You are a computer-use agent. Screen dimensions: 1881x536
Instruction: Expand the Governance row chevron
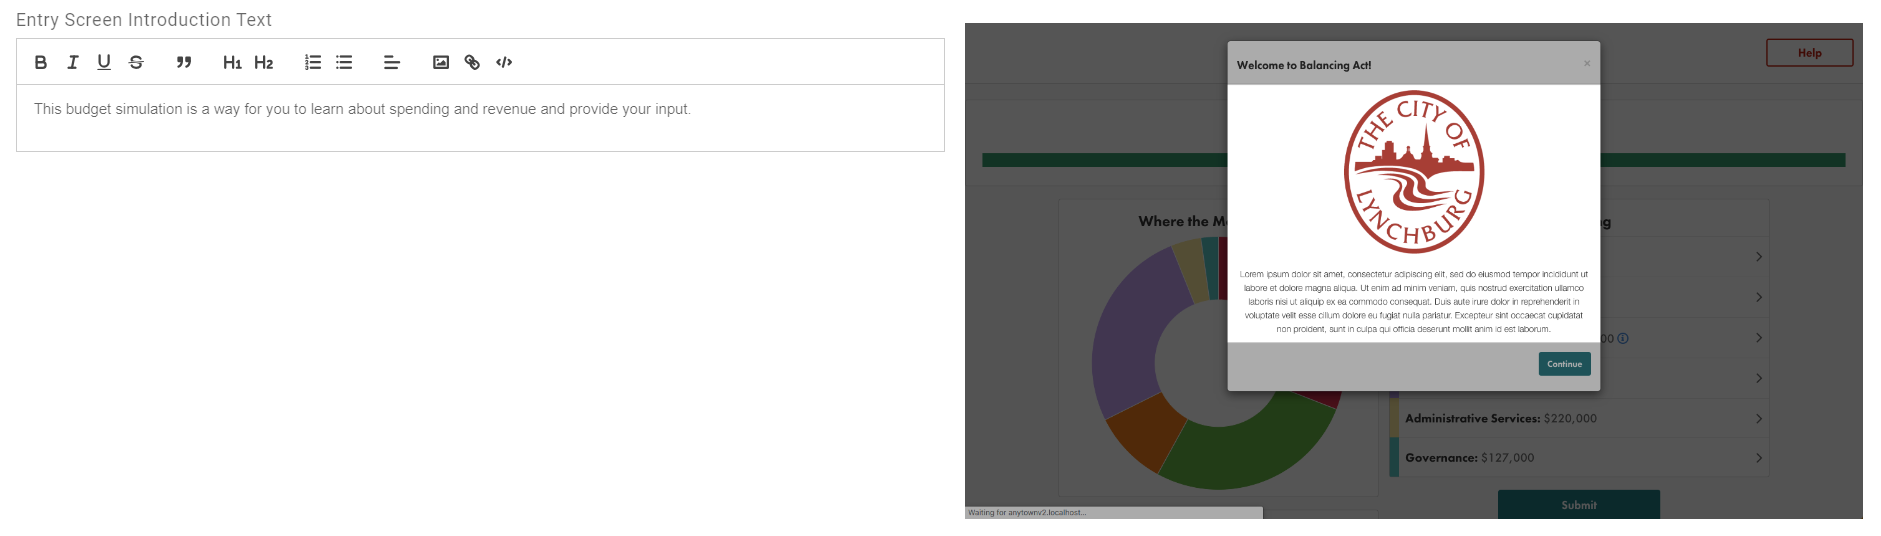coord(1759,458)
